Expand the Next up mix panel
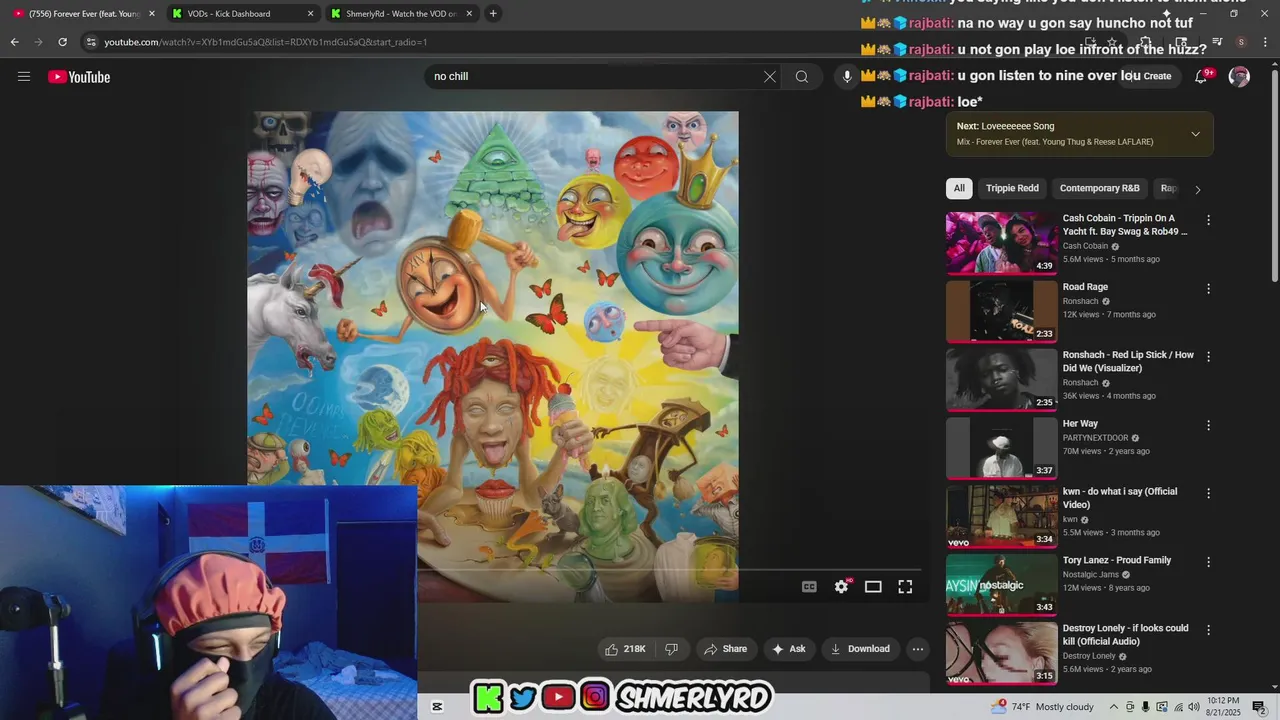Viewport: 1280px width, 720px height. (1195, 134)
